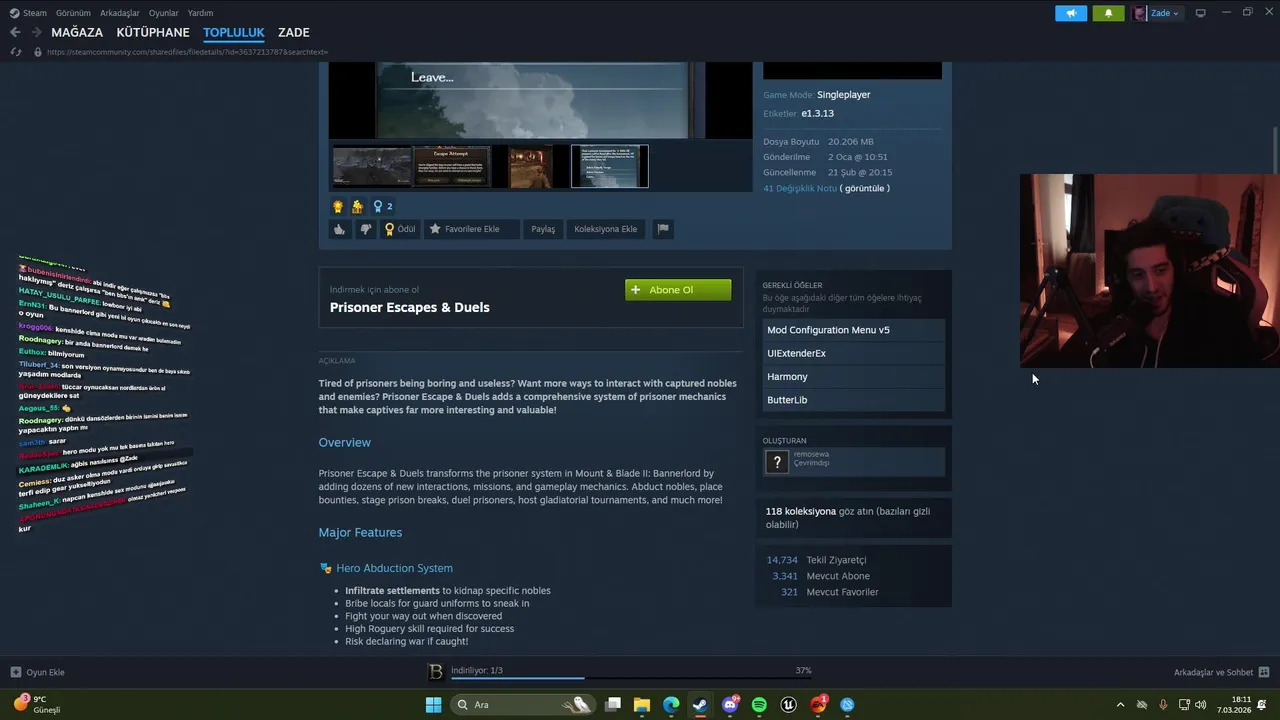Click Favorilere Ekle button

click(471, 229)
